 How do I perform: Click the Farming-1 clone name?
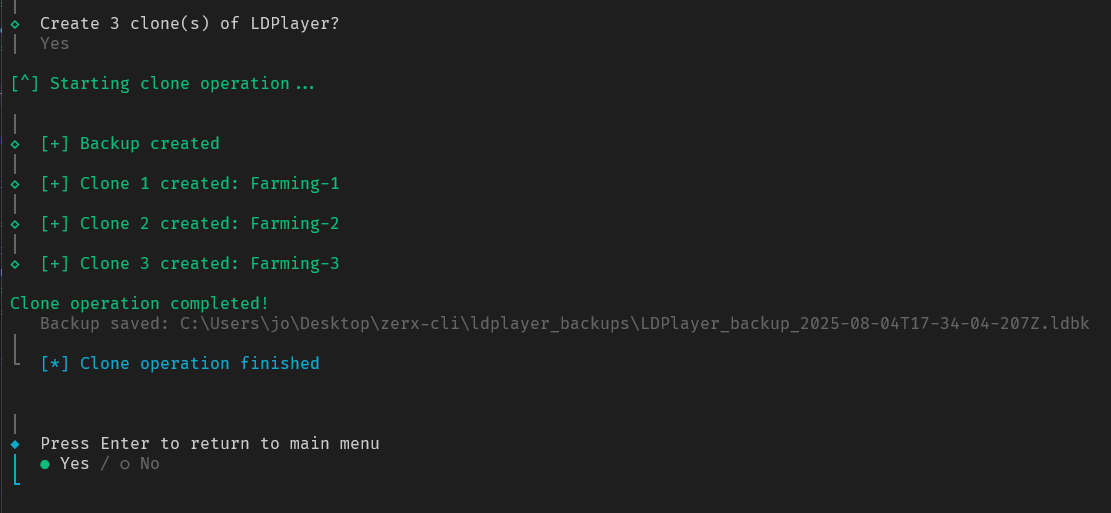(x=295, y=184)
